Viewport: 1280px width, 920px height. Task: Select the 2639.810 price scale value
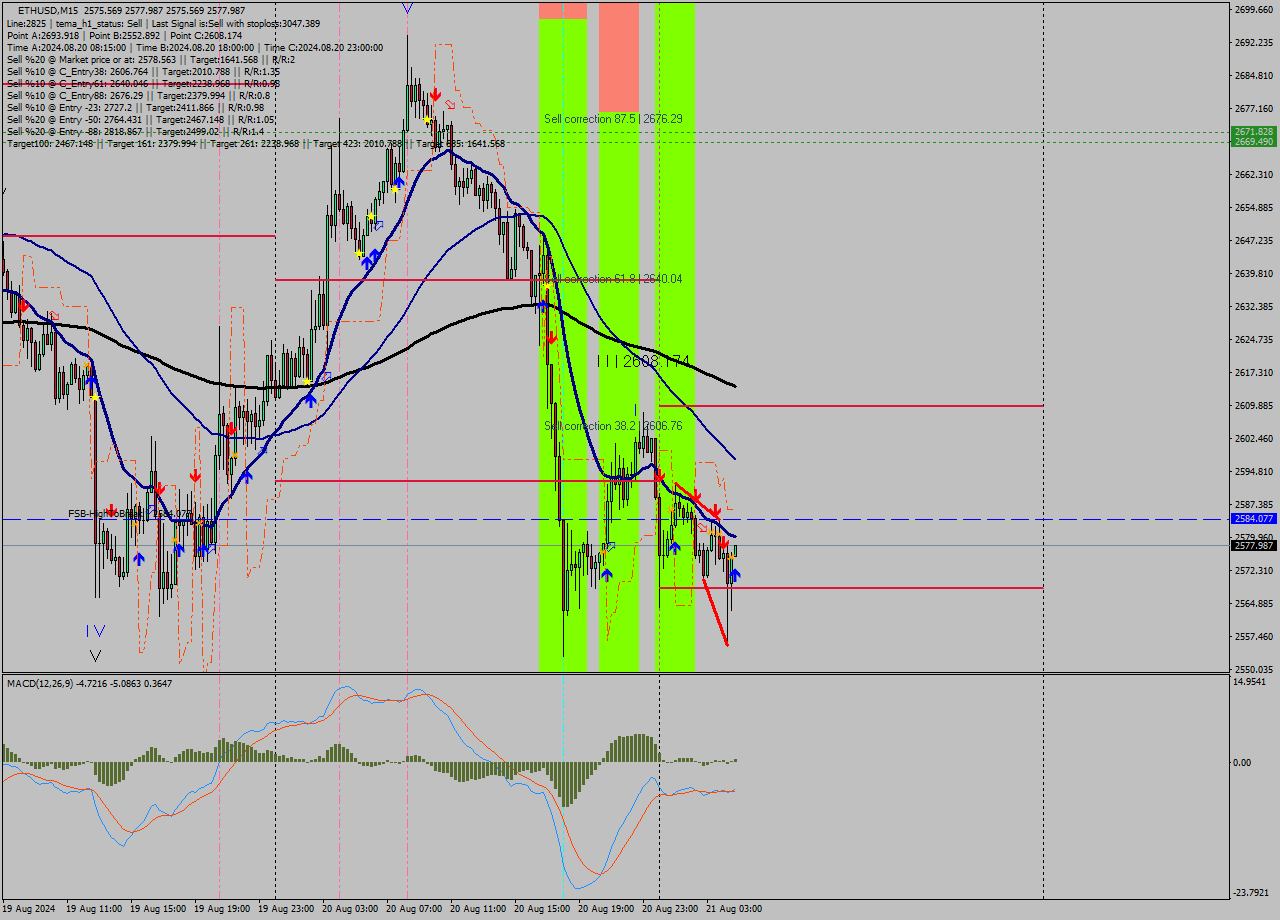coord(1253,274)
